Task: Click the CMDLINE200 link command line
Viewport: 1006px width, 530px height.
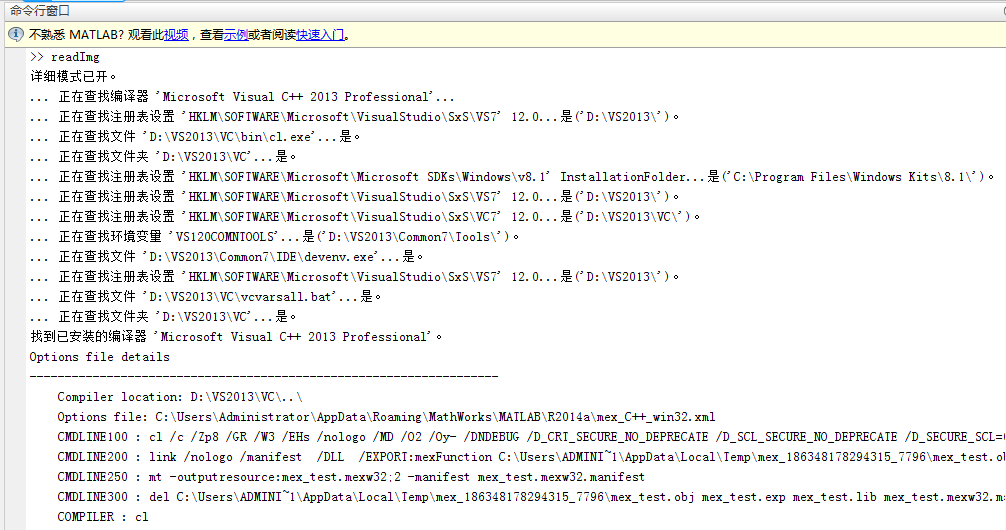Action: (531, 457)
